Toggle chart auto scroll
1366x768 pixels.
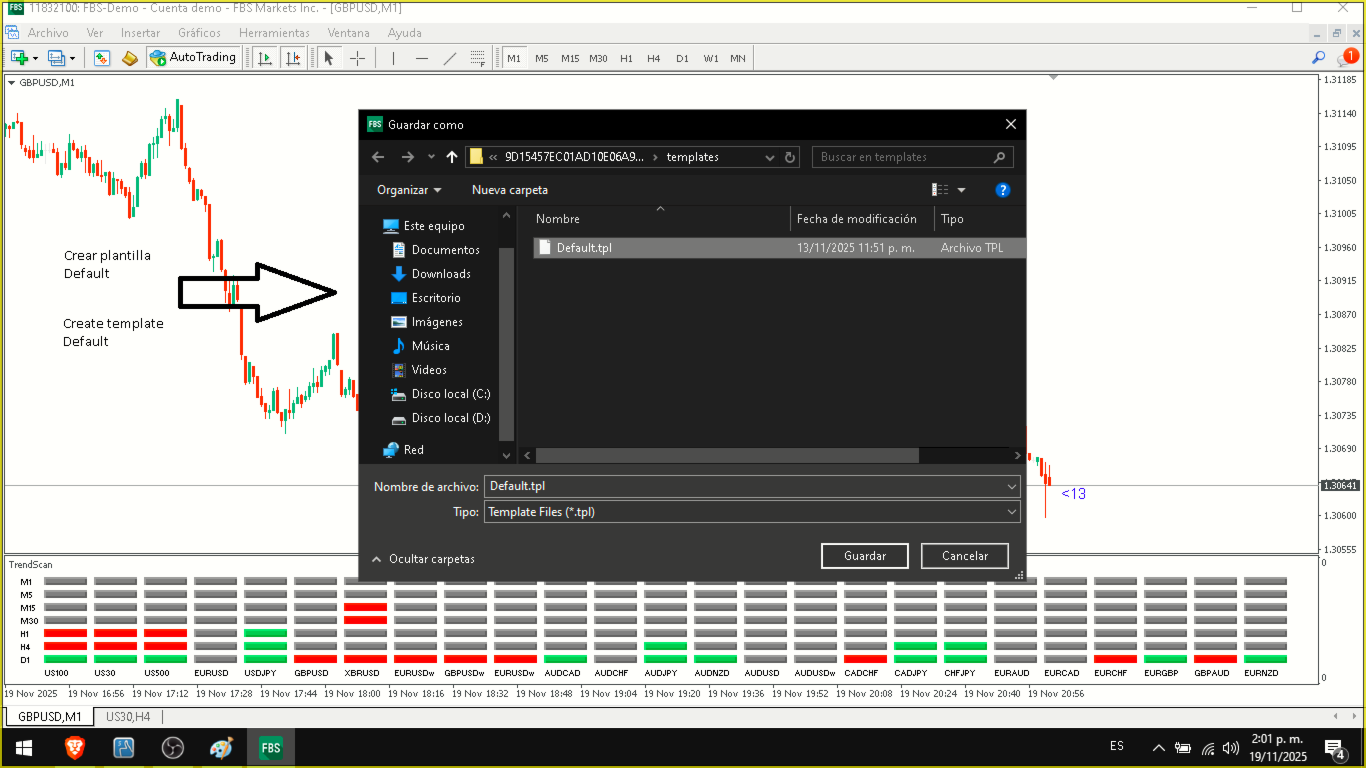click(264, 57)
